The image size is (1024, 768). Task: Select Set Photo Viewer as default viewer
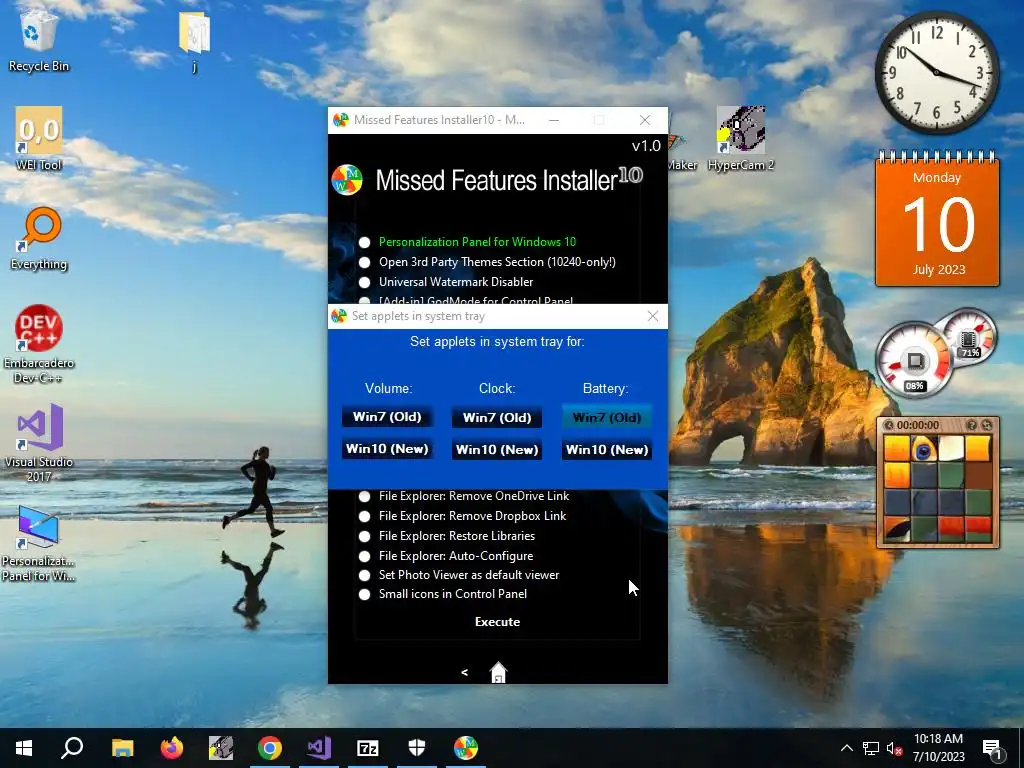(x=364, y=575)
